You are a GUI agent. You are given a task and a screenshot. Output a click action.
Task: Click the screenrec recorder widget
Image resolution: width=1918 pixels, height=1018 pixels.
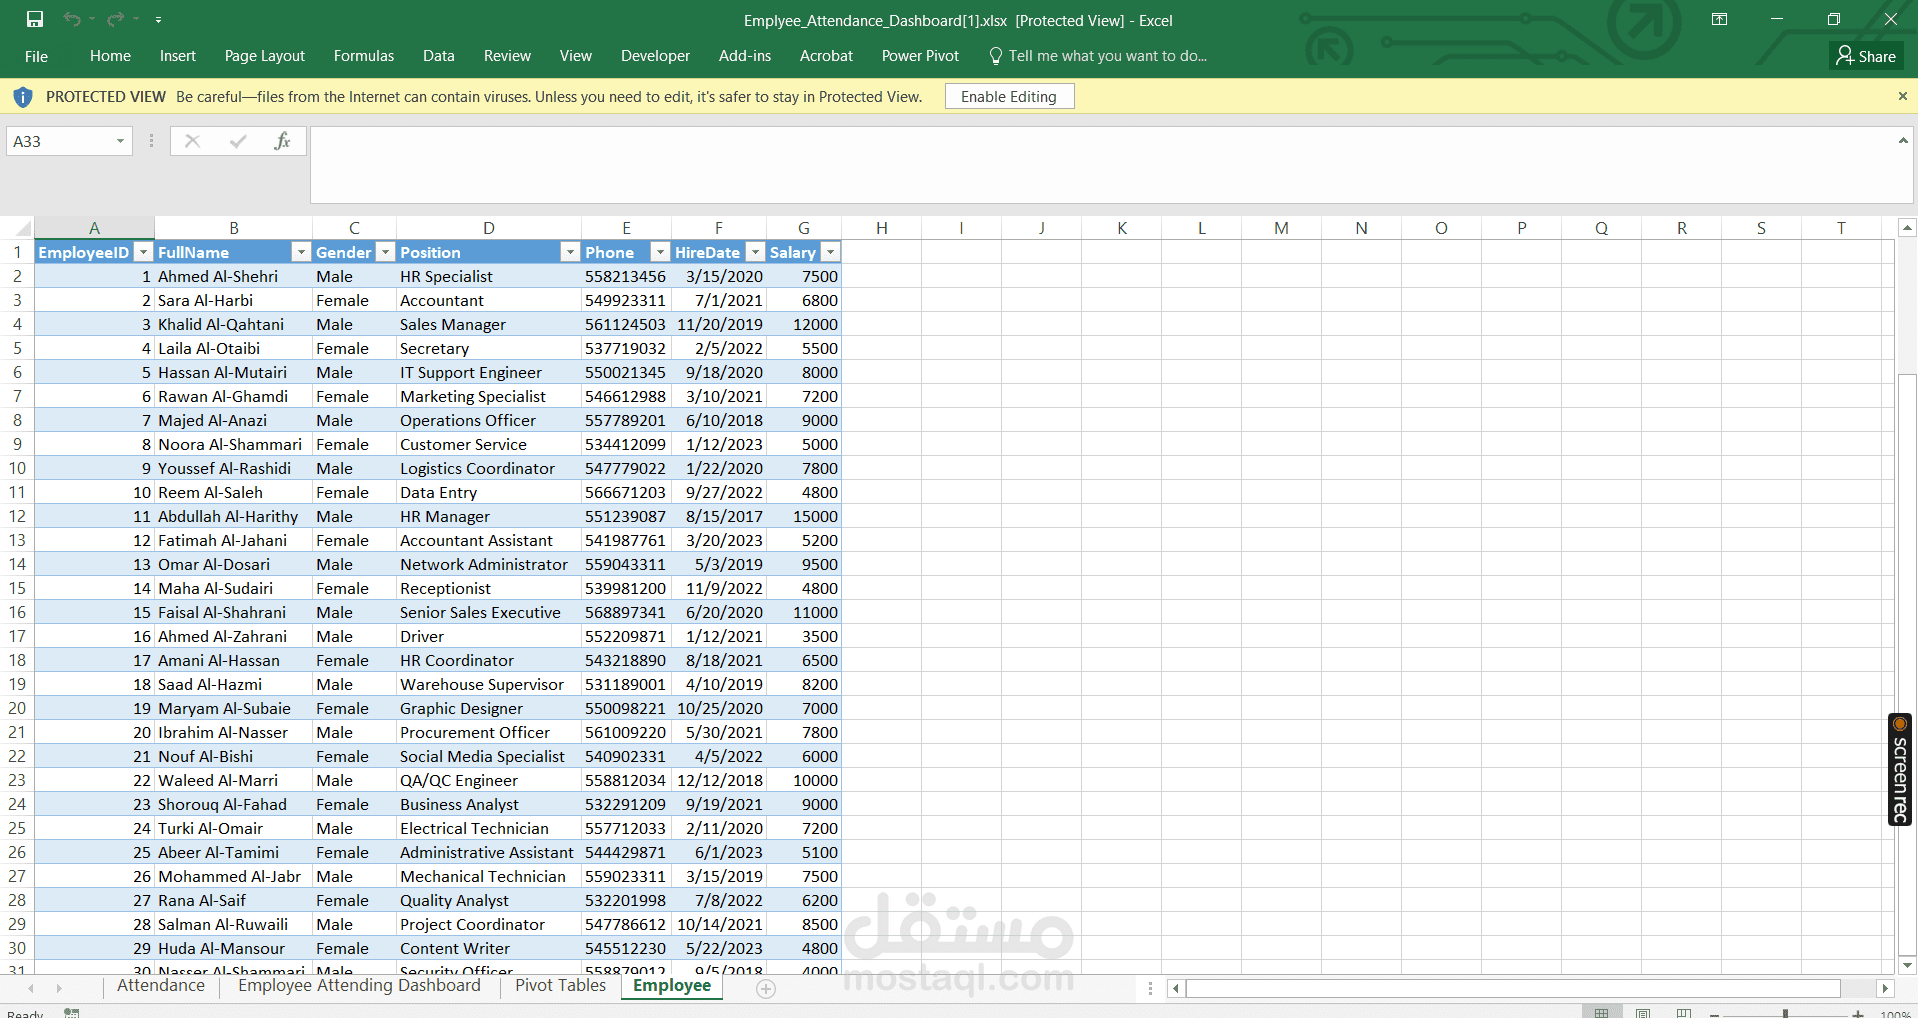(x=1900, y=769)
